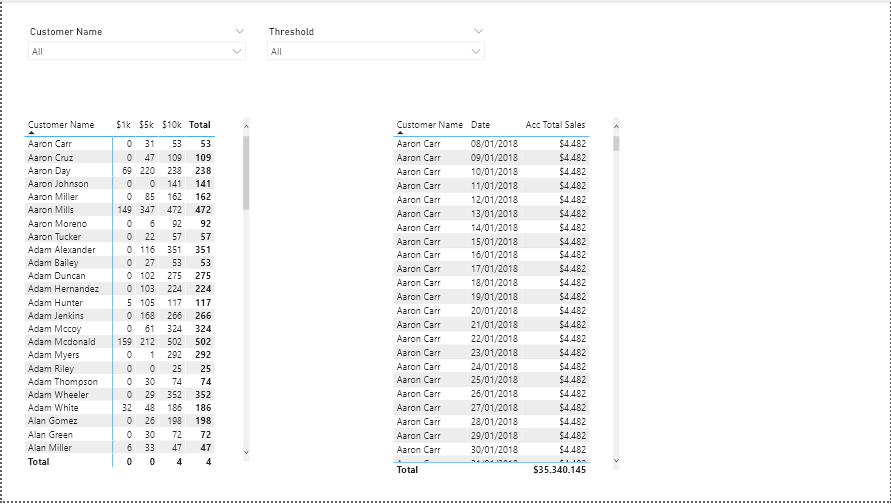Sort left table by $1k column header
This screenshot has height=504, width=891.
coord(123,125)
